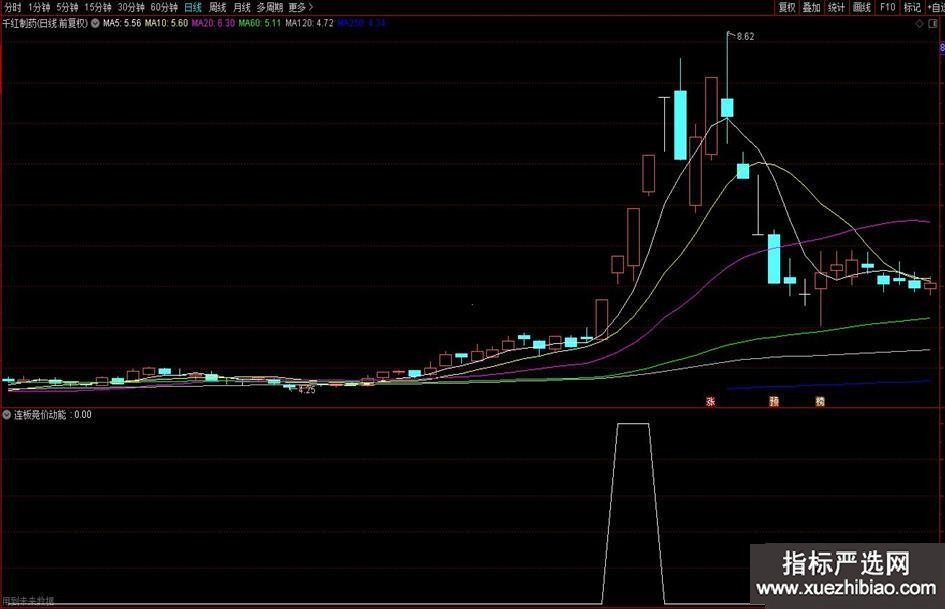Switch to the 月线 monthly chart
The height and width of the screenshot is (609, 945).
point(241,7)
